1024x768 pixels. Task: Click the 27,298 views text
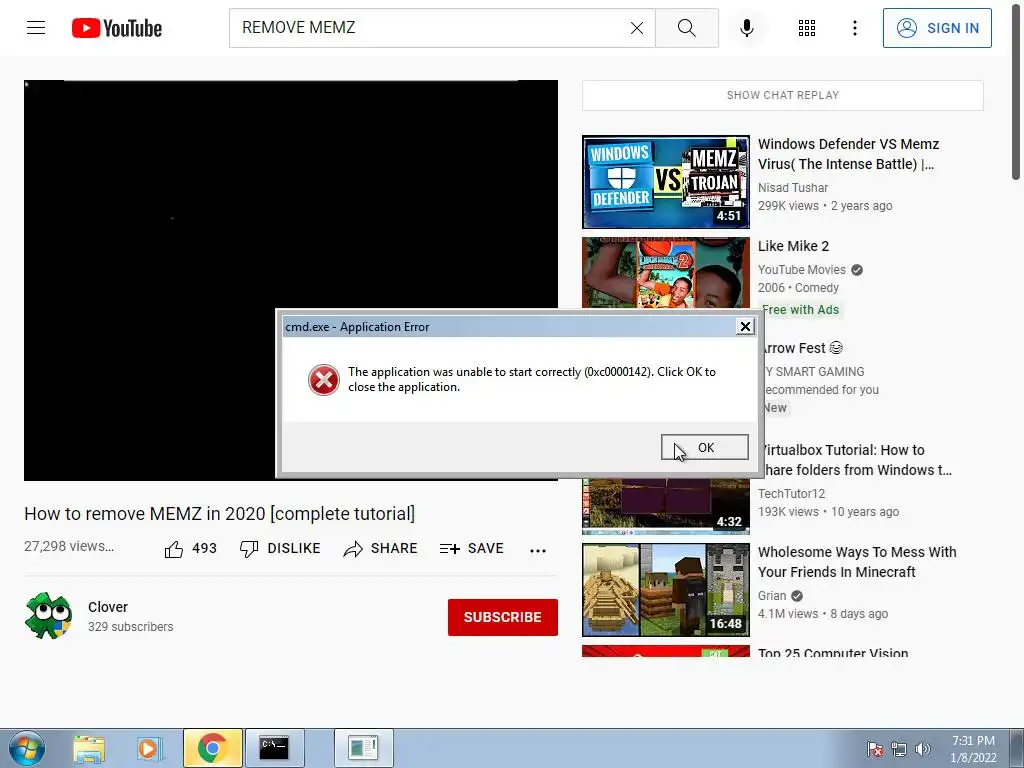[x=69, y=547]
